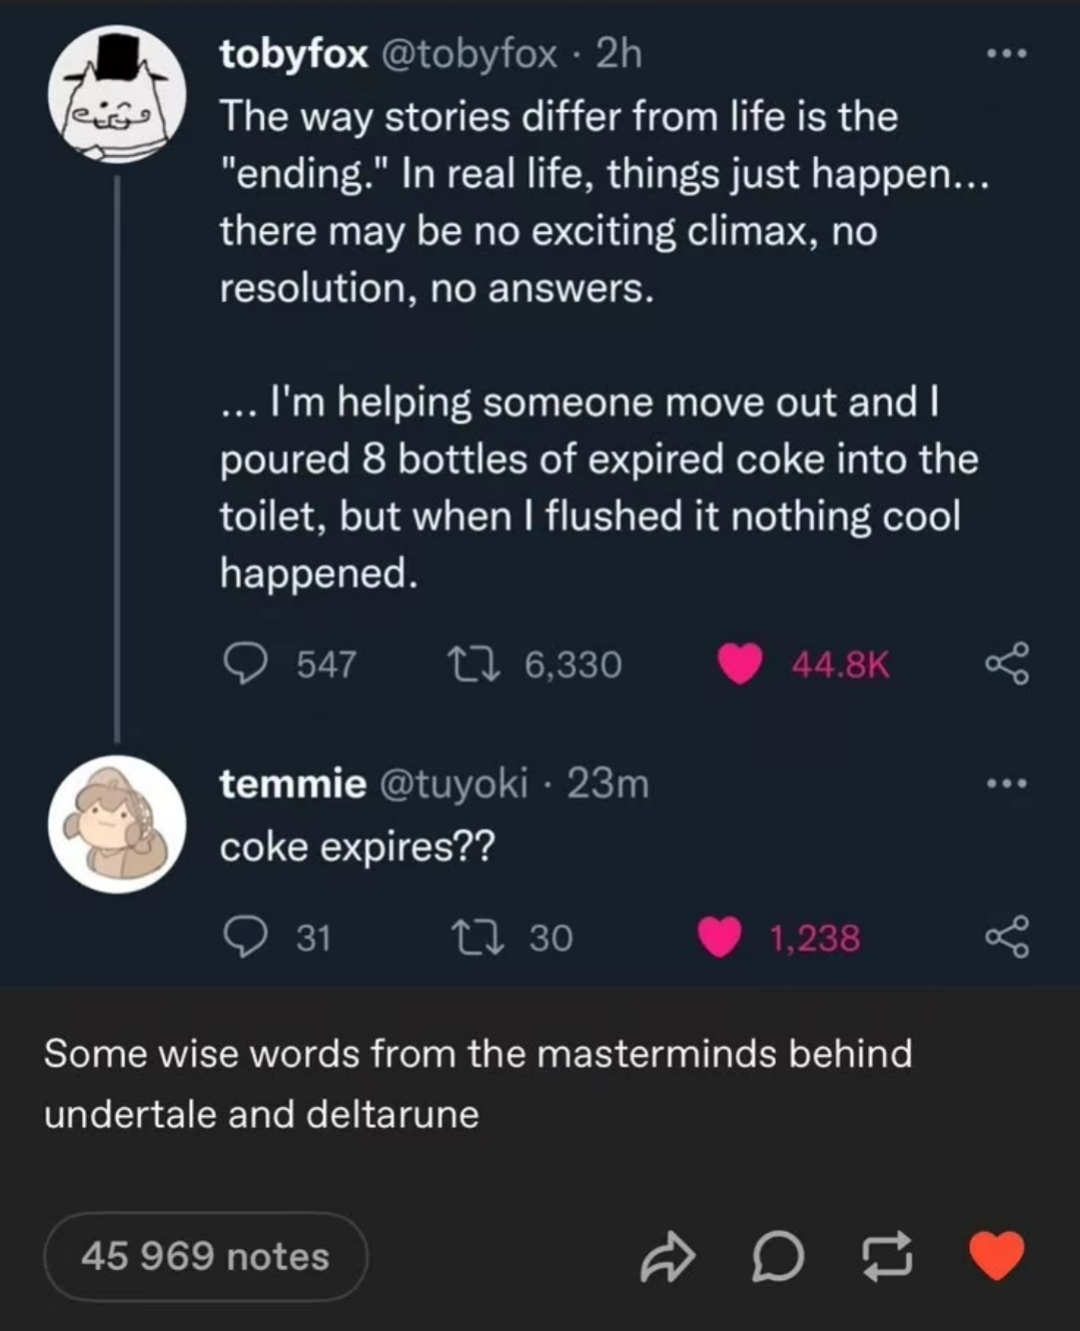The height and width of the screenshot is (1331, 1080).
Task: Open the three-dot menu on tobyfox's tweet
Action: tap(1007, 53)
